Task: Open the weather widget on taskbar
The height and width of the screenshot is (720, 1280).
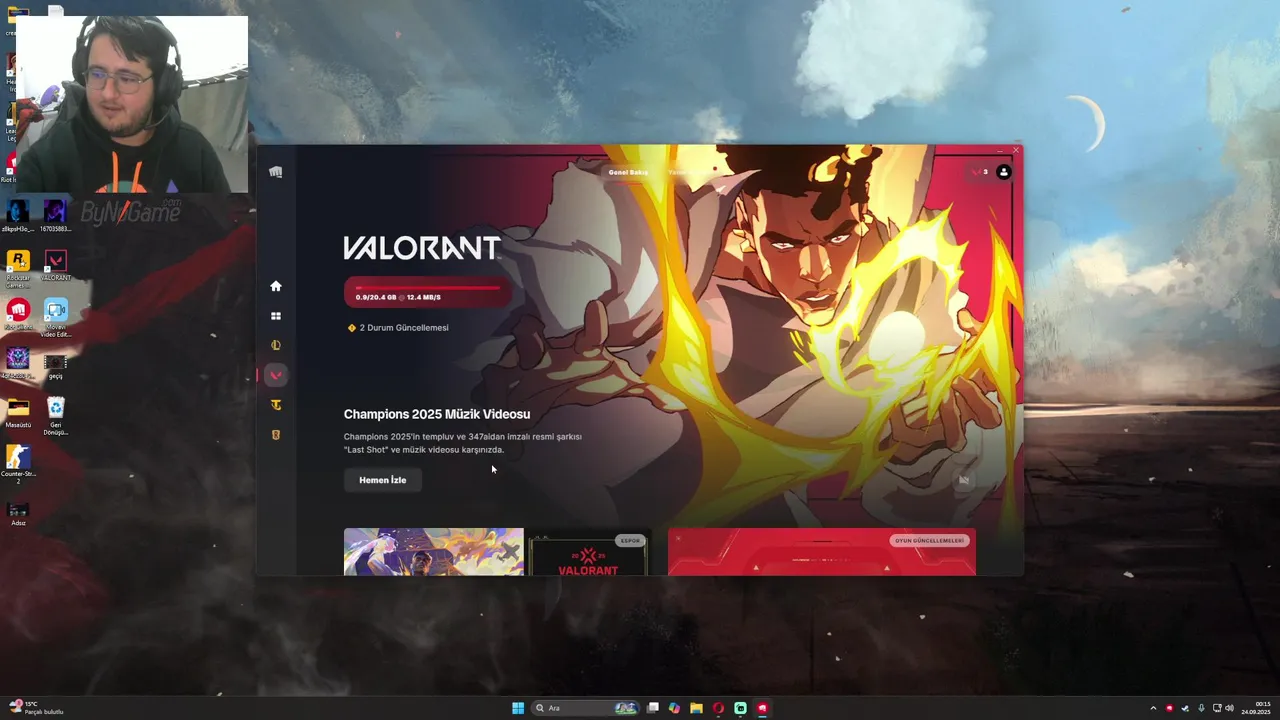Action: click(36, 708)
